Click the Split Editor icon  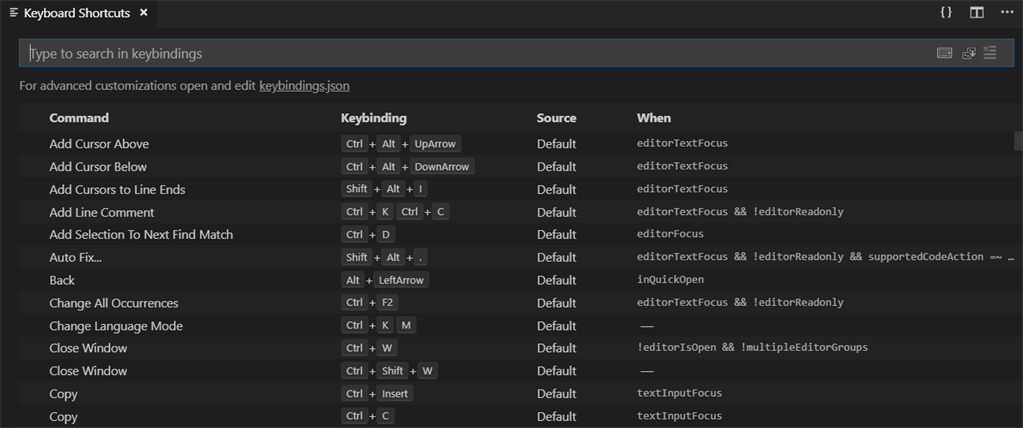coord(976,13)
